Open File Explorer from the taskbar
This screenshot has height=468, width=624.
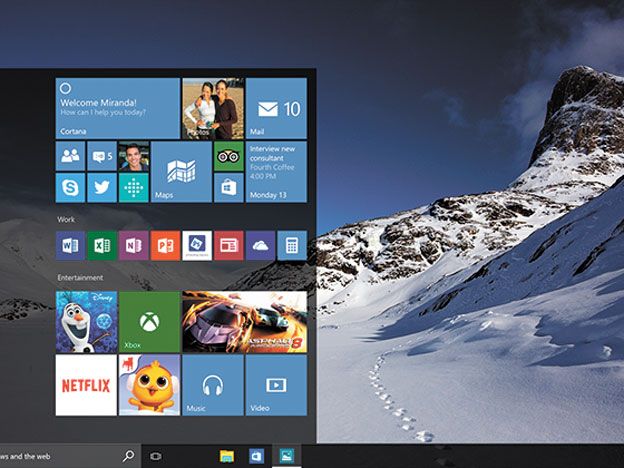point(227,456)
